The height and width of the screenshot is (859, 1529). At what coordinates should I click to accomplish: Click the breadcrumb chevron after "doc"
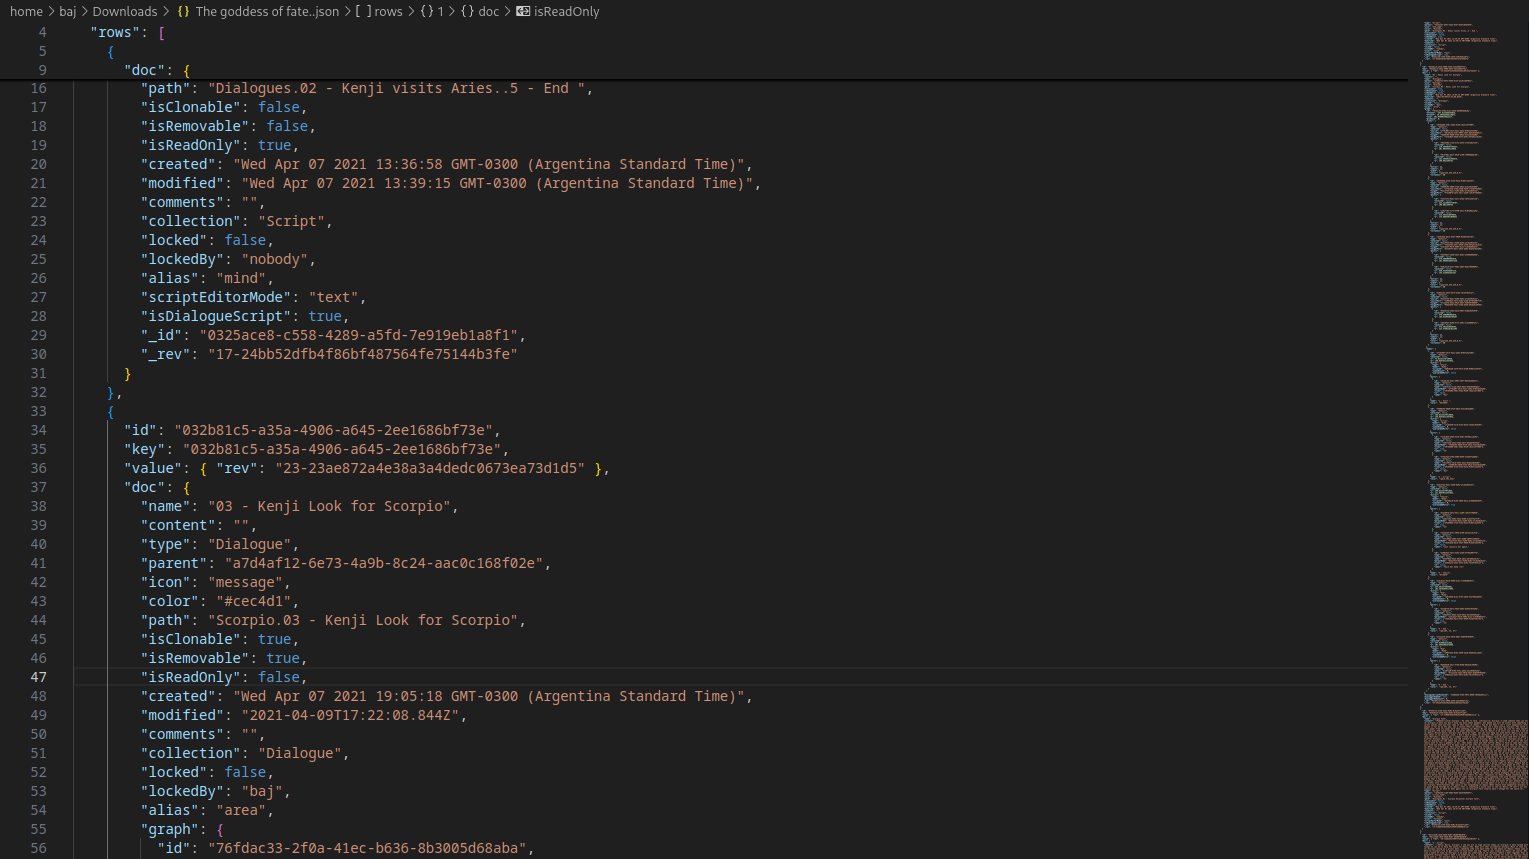[505, 11]
